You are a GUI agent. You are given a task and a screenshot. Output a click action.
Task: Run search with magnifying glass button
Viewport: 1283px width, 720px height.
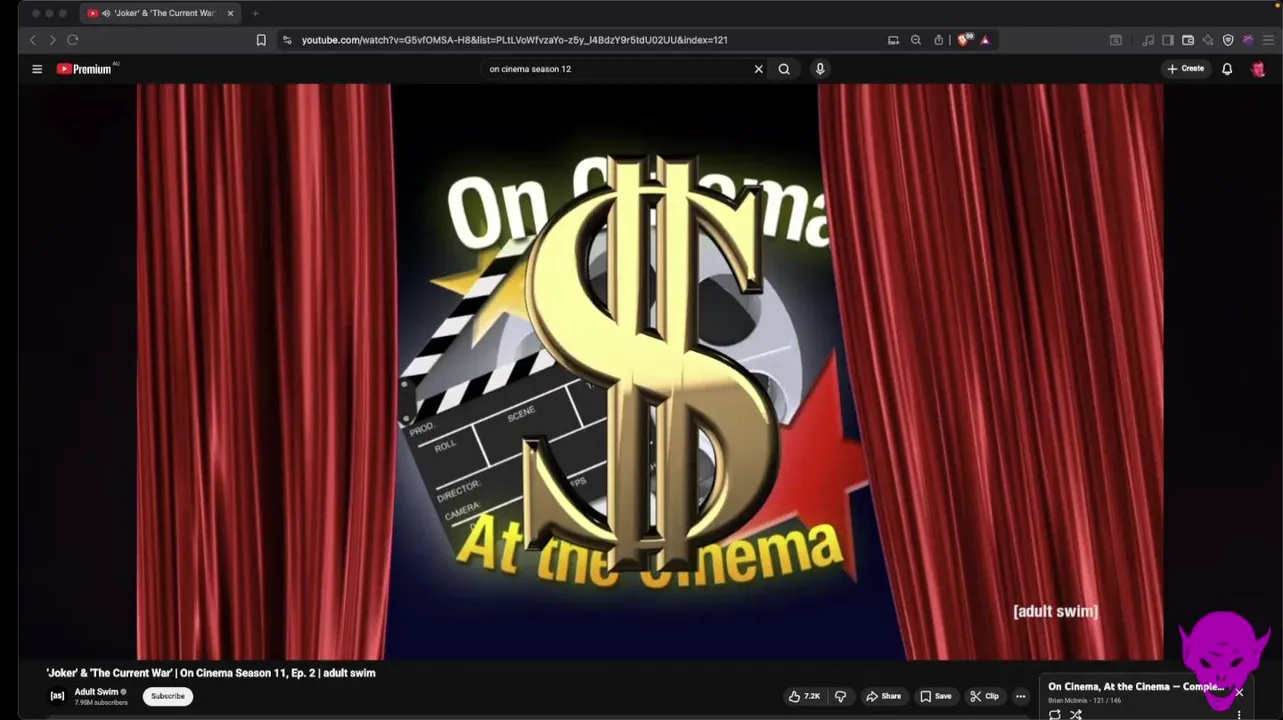784,69
